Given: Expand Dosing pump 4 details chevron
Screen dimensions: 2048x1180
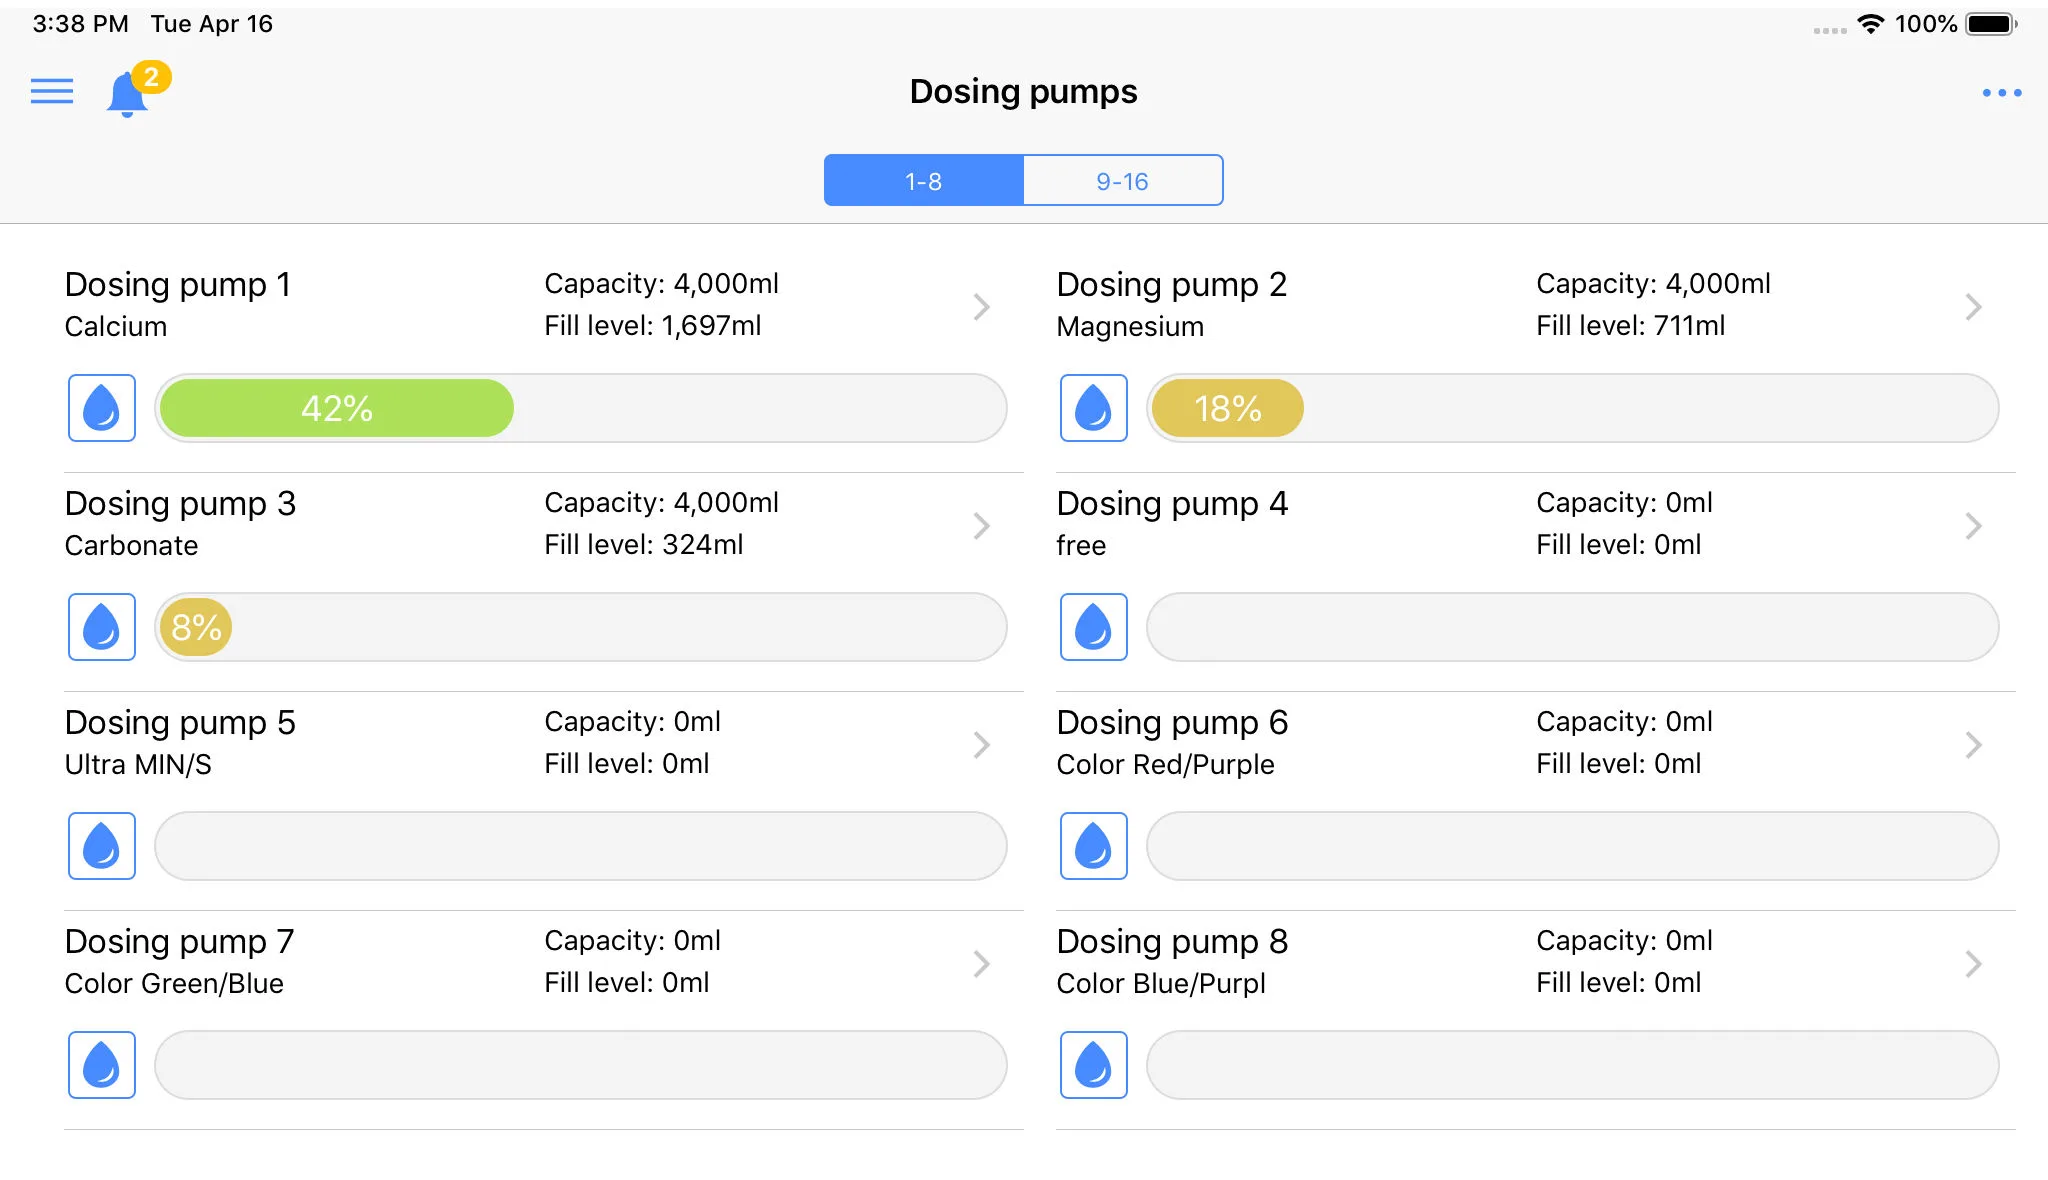Looking at the screenshot, I should pos(1973,525).
